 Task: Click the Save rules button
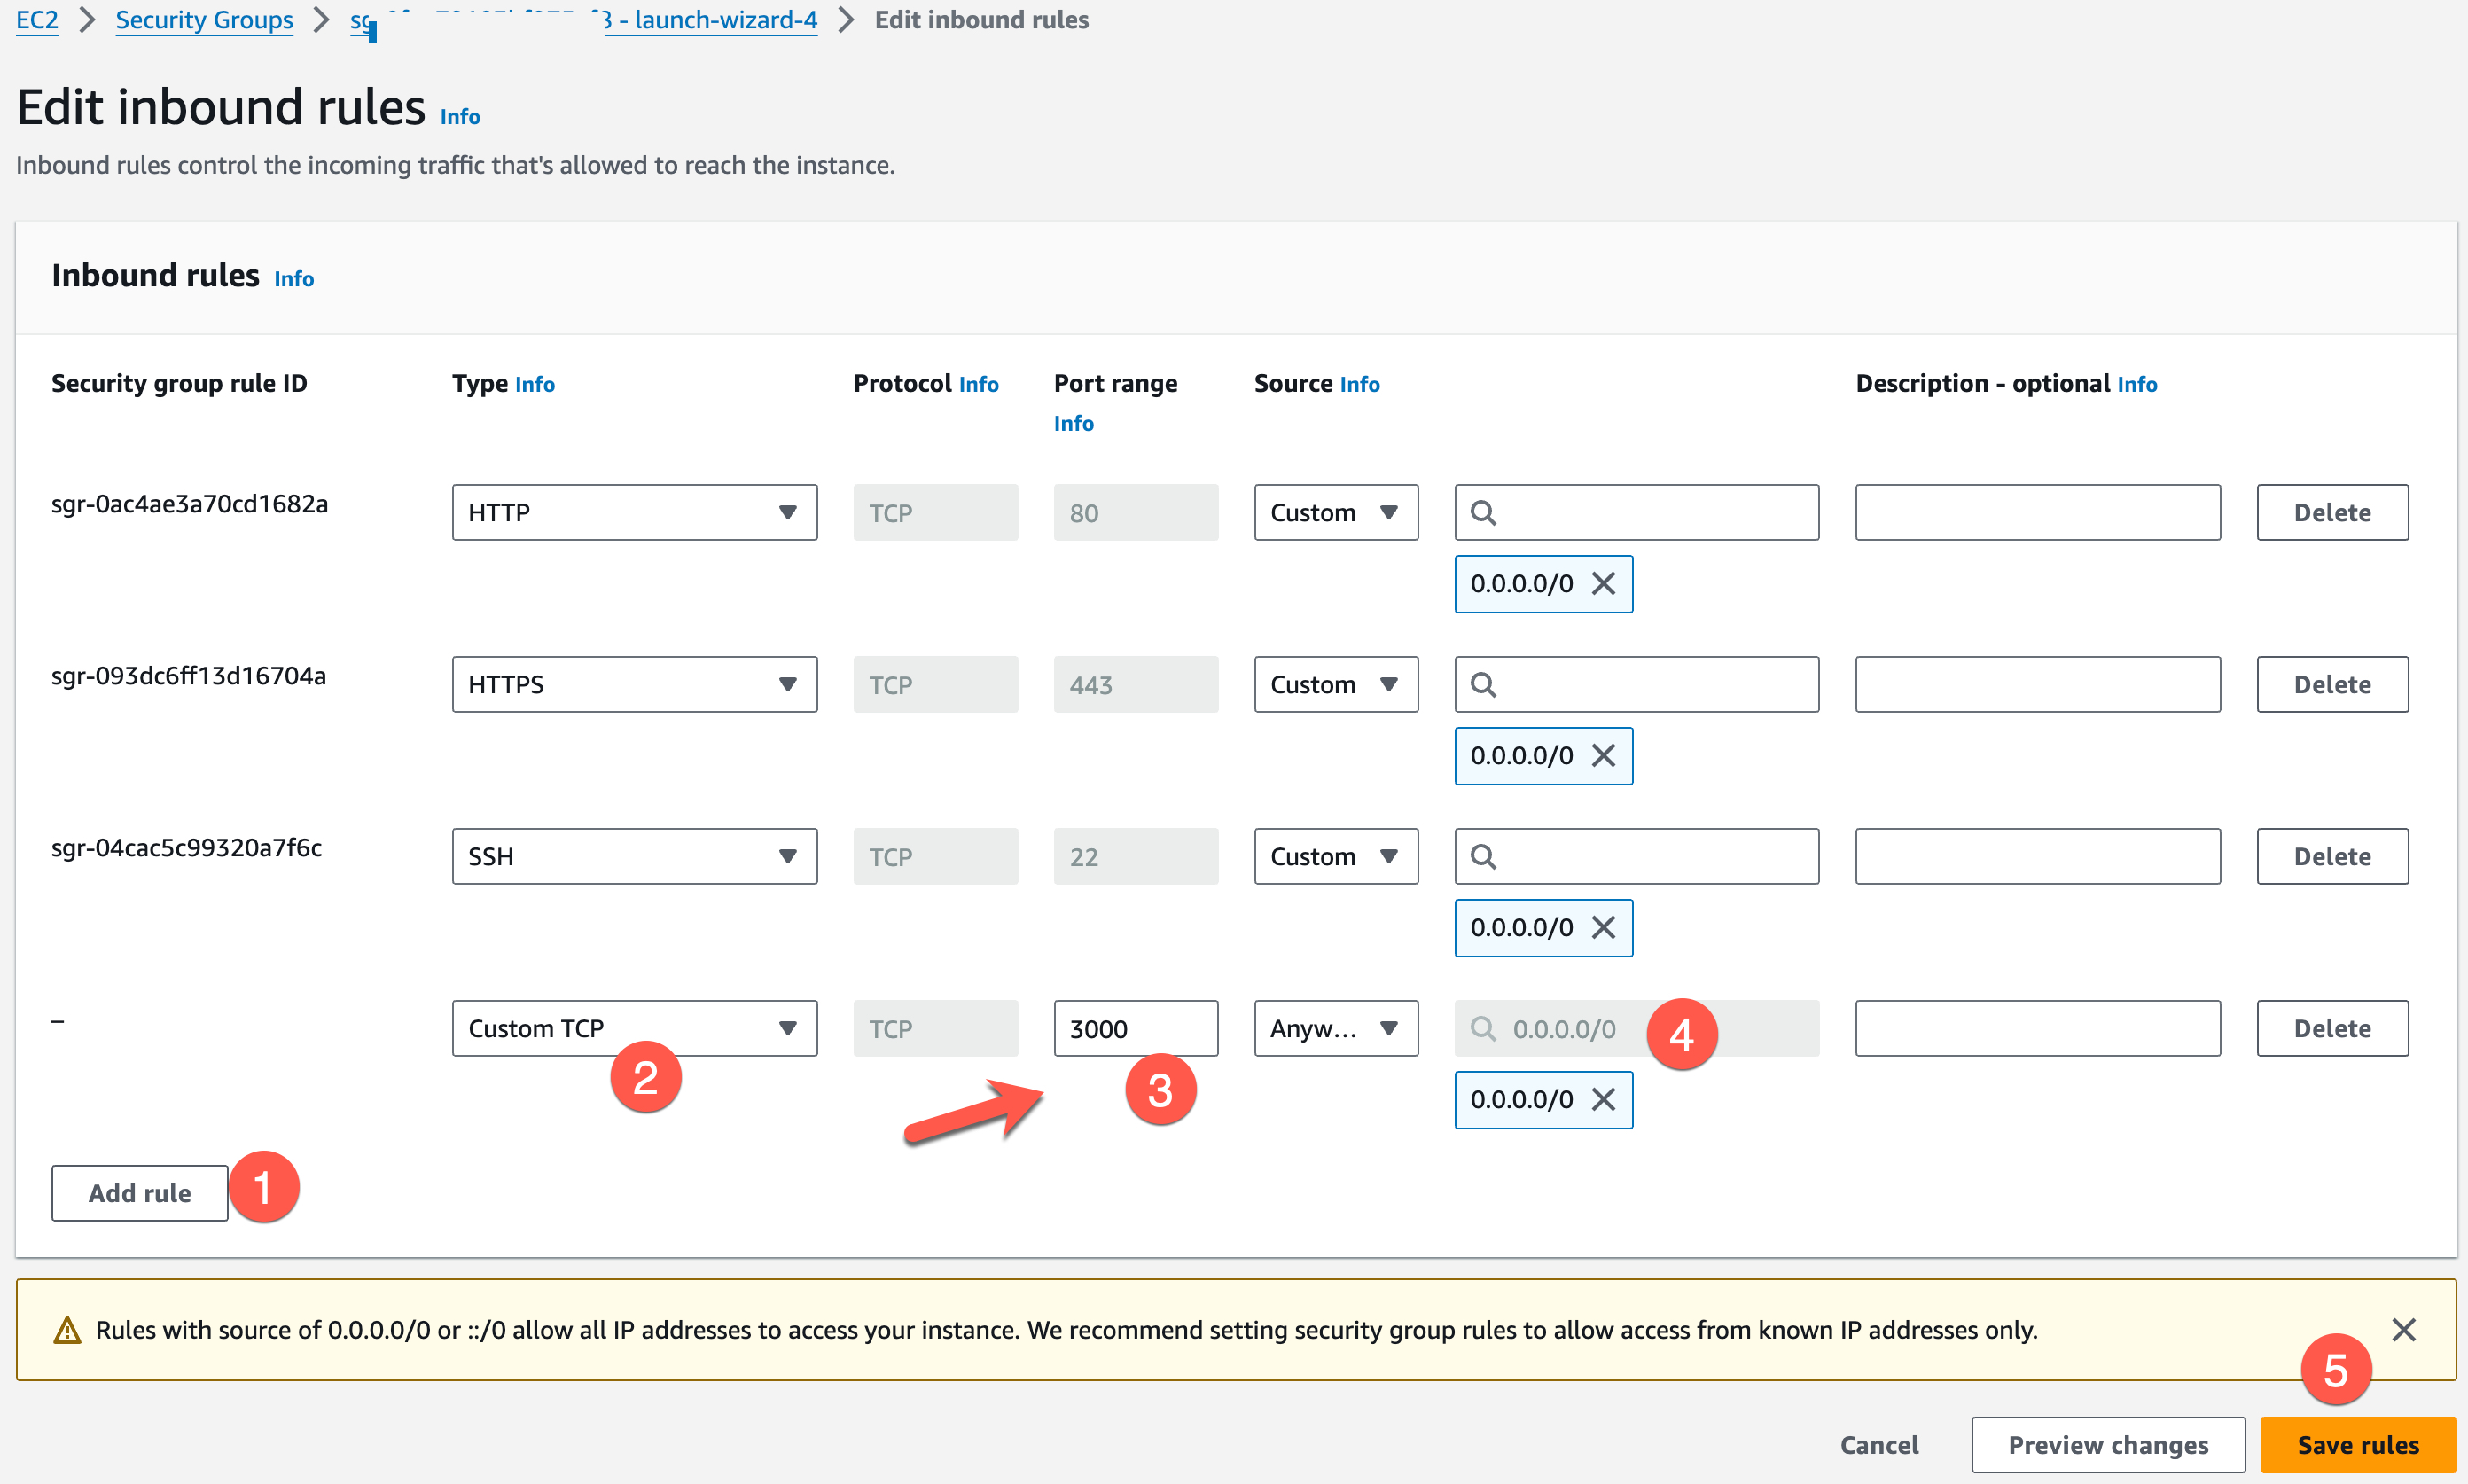click(2357, 1445)
